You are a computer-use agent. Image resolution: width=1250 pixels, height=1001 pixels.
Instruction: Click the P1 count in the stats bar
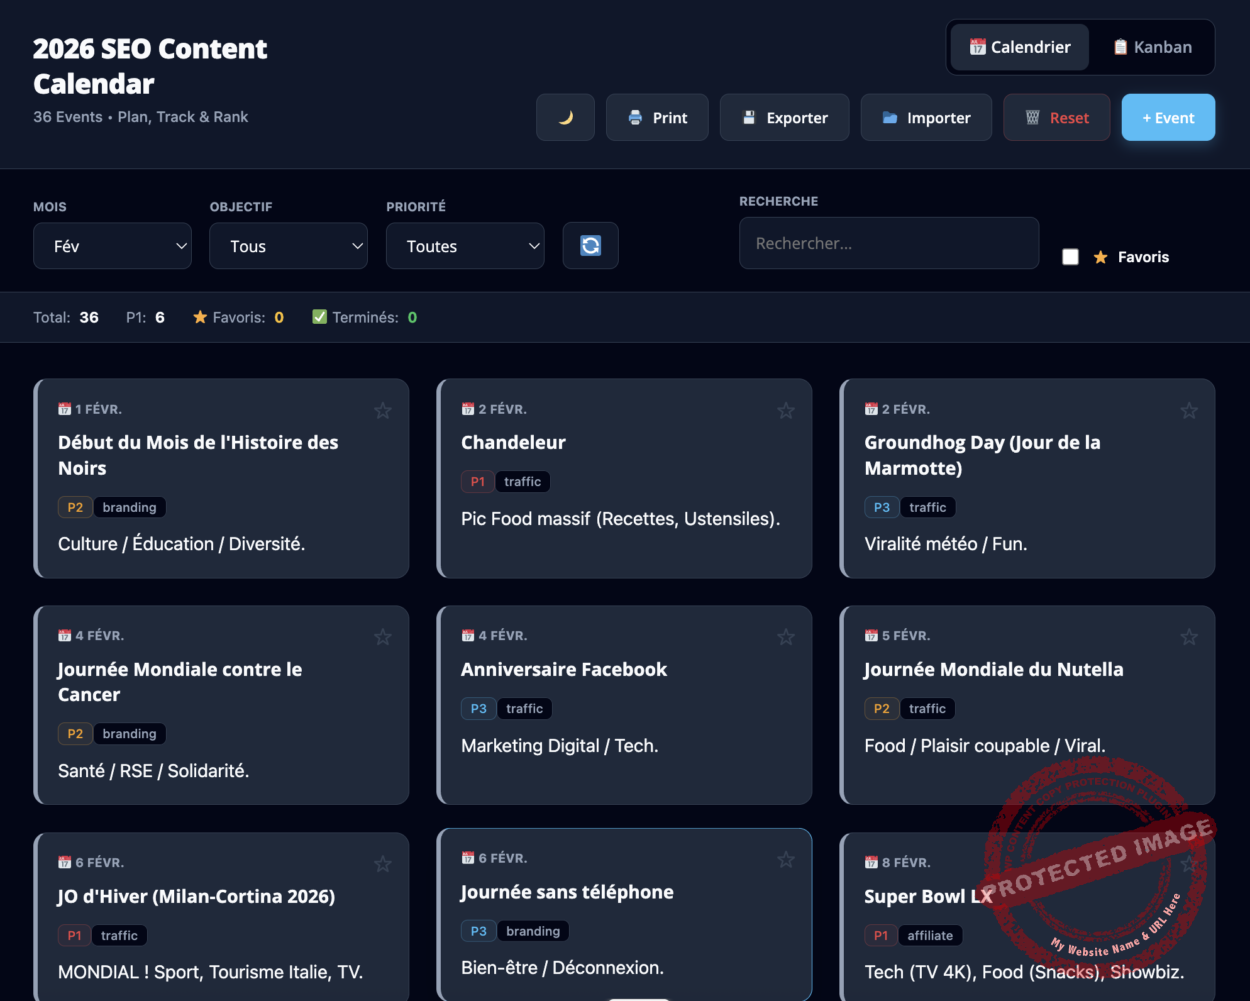[x=145, y=316]
